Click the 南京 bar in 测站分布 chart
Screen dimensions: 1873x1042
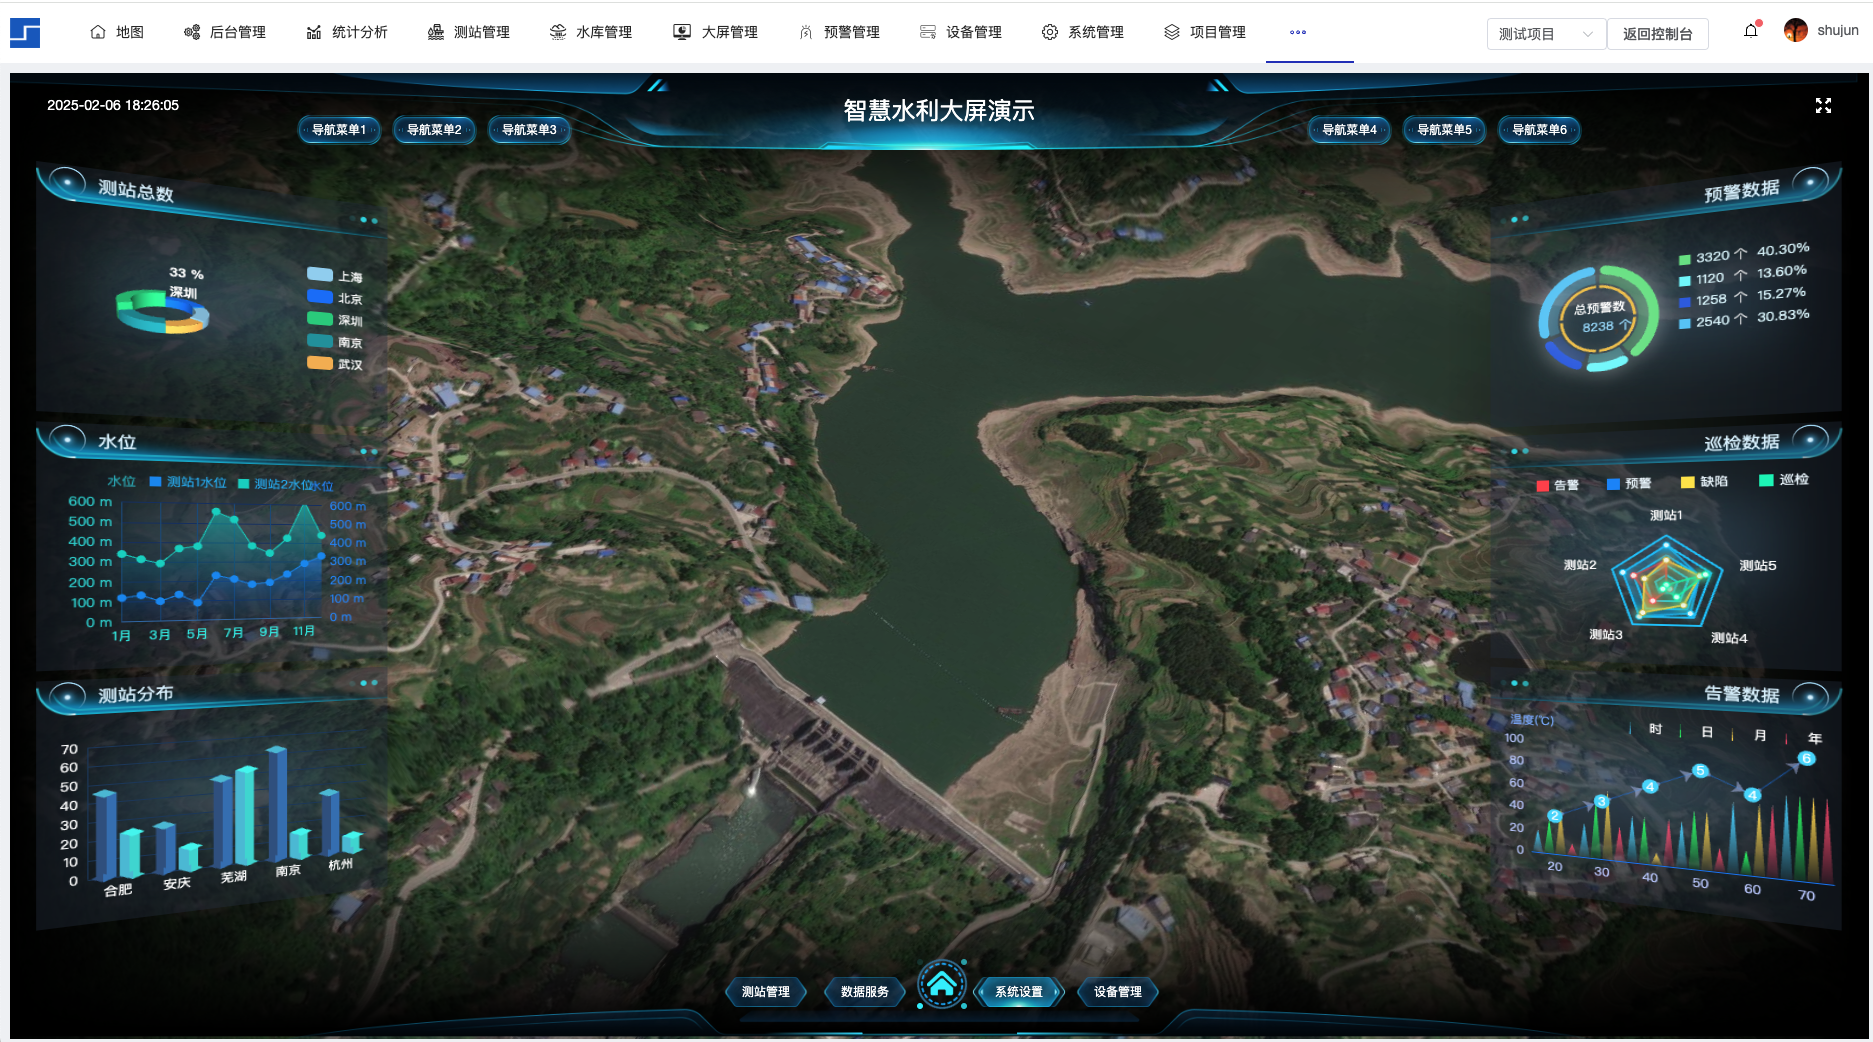(x=277, y=805)
